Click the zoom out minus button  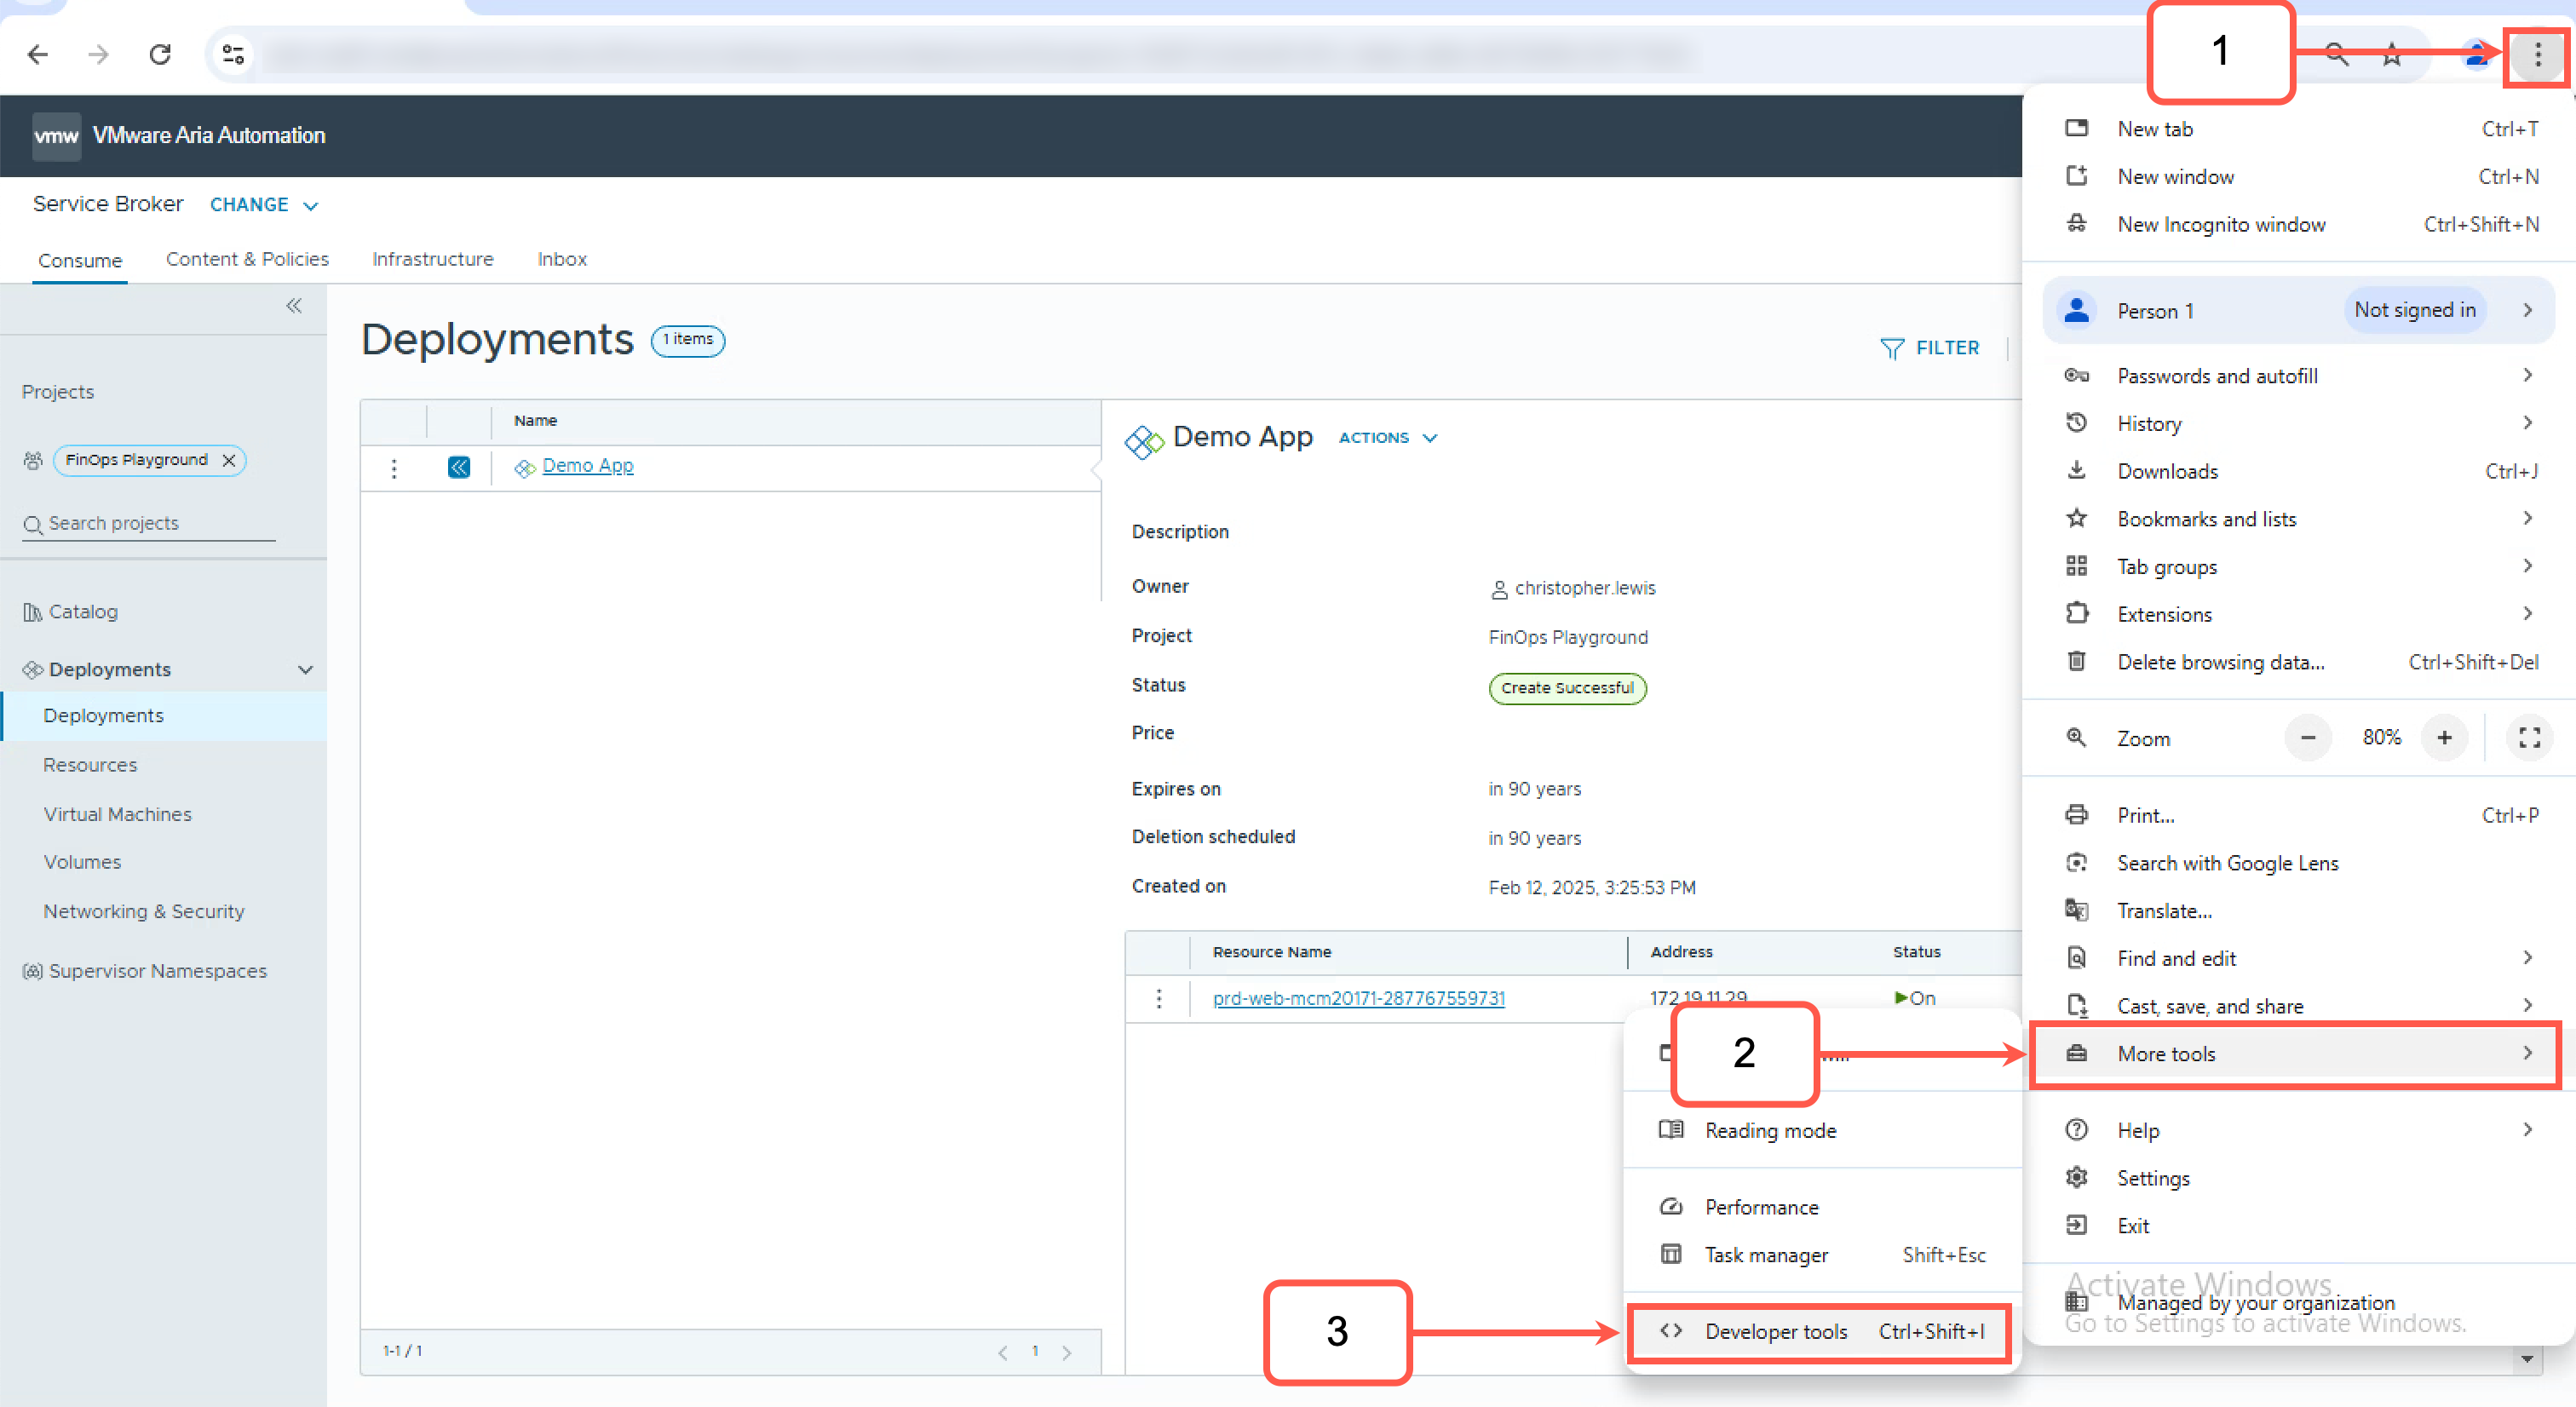tap(2308, 738)
